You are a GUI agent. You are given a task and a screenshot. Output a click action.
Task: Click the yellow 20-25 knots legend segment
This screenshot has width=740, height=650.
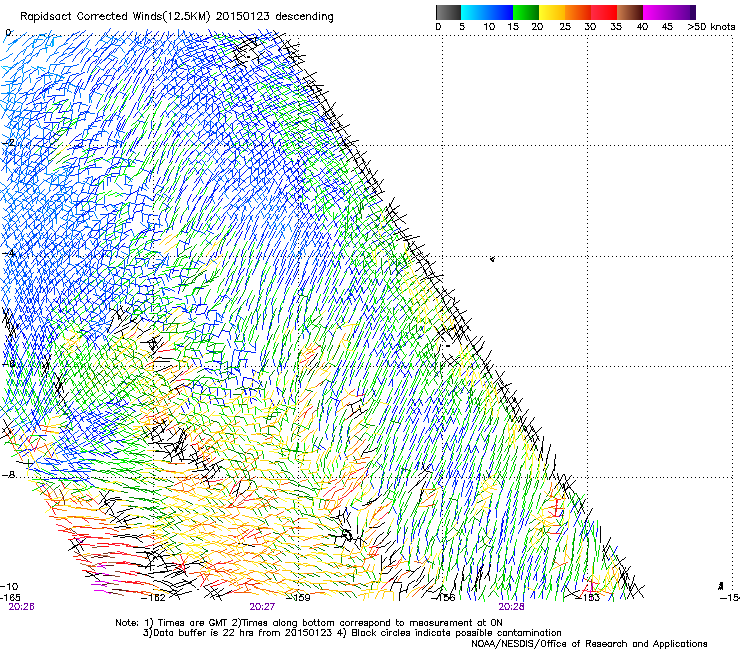click(552, 12)
